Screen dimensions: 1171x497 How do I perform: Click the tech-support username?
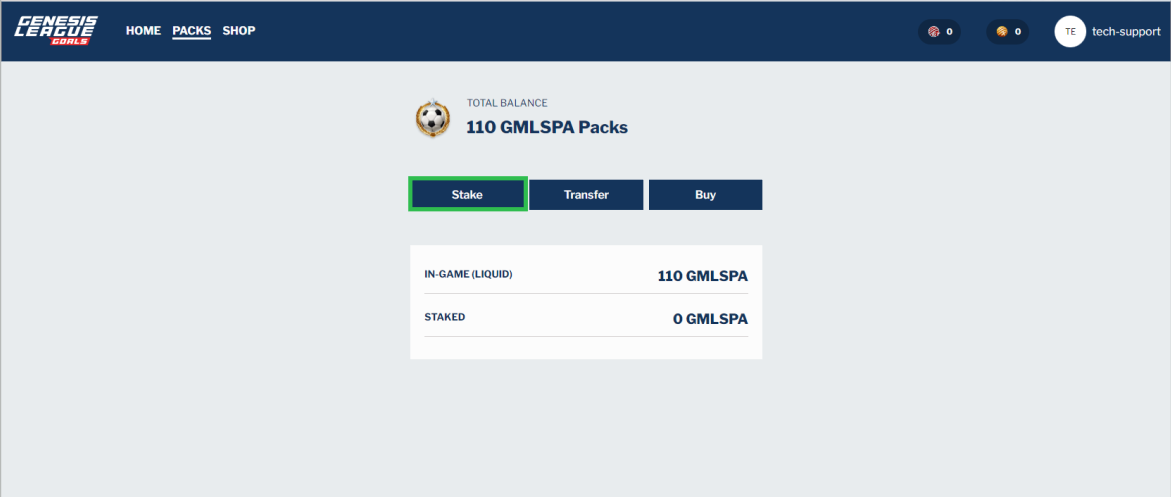coord(1126,32)
